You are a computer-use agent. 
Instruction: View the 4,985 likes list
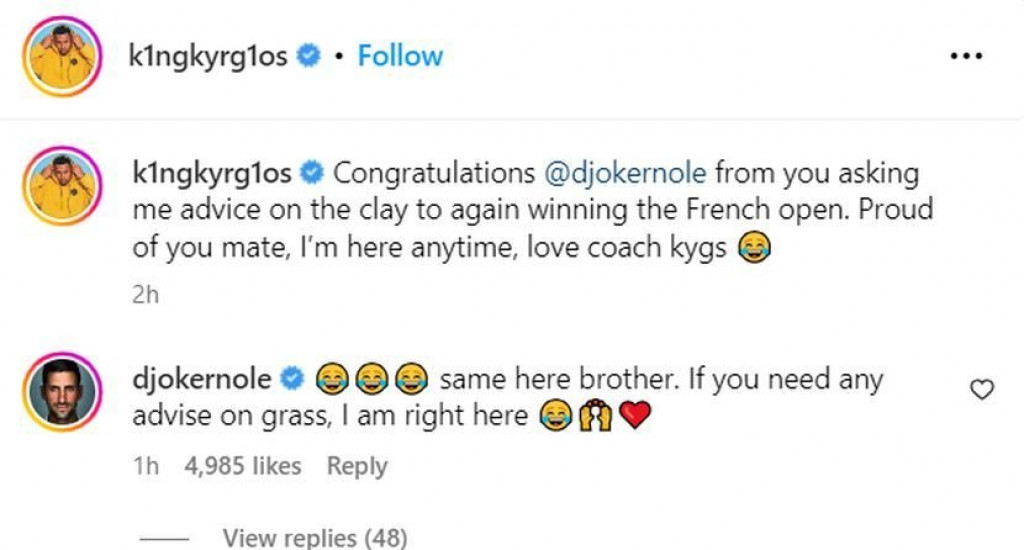point(243,466)
